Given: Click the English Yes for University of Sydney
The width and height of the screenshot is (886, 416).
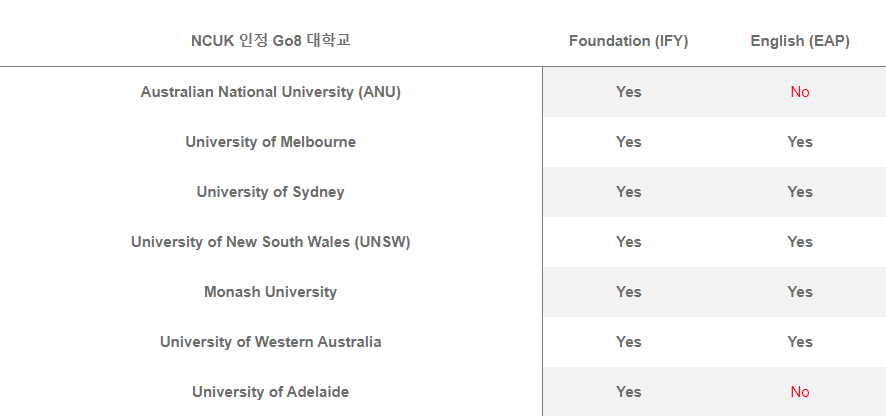Looking at the screenshot, I should tap(800, 192).
